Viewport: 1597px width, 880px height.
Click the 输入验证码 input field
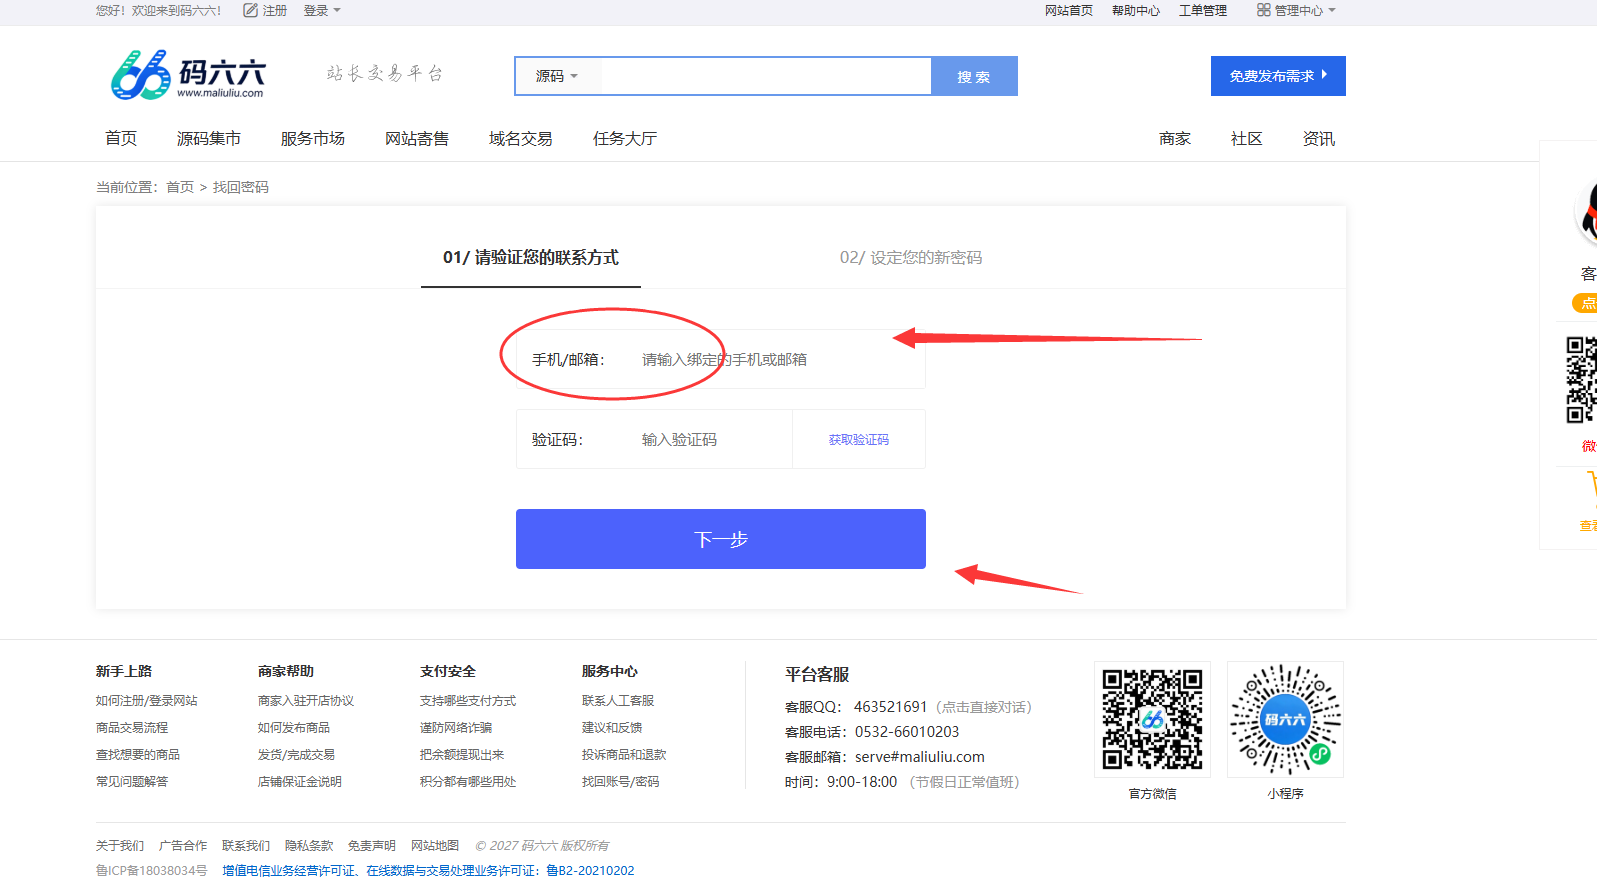[x=710, y=440]
